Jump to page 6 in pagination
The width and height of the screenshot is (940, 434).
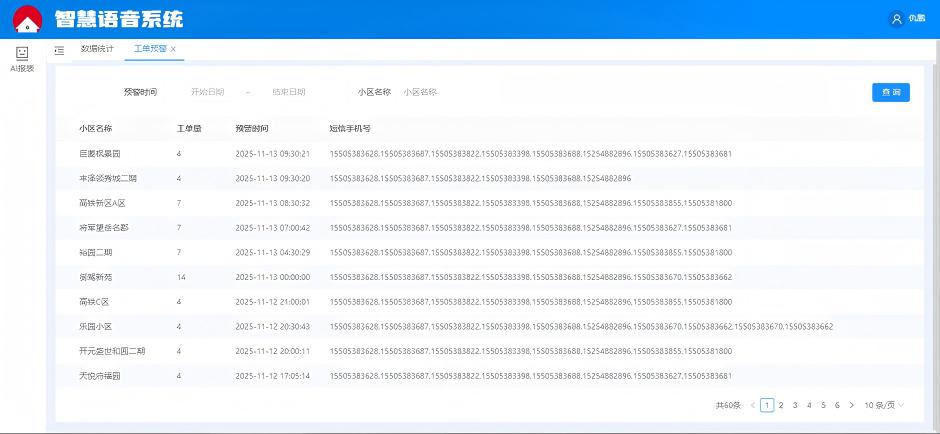point(837,405)
